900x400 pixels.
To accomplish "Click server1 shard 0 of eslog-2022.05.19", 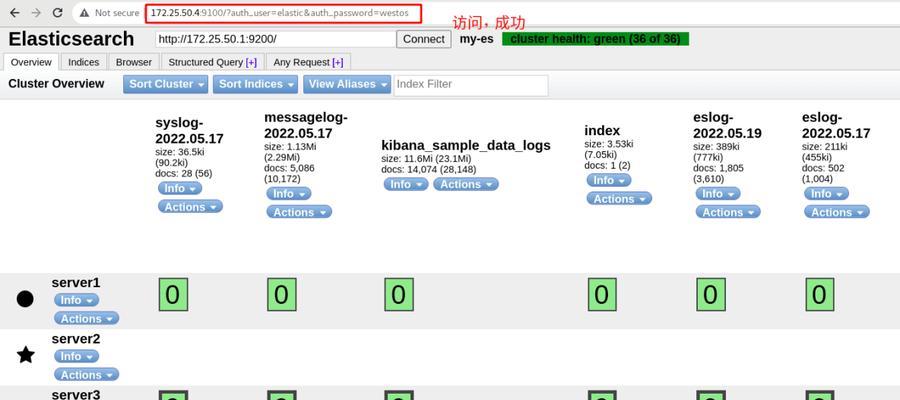I will point(711,295).
